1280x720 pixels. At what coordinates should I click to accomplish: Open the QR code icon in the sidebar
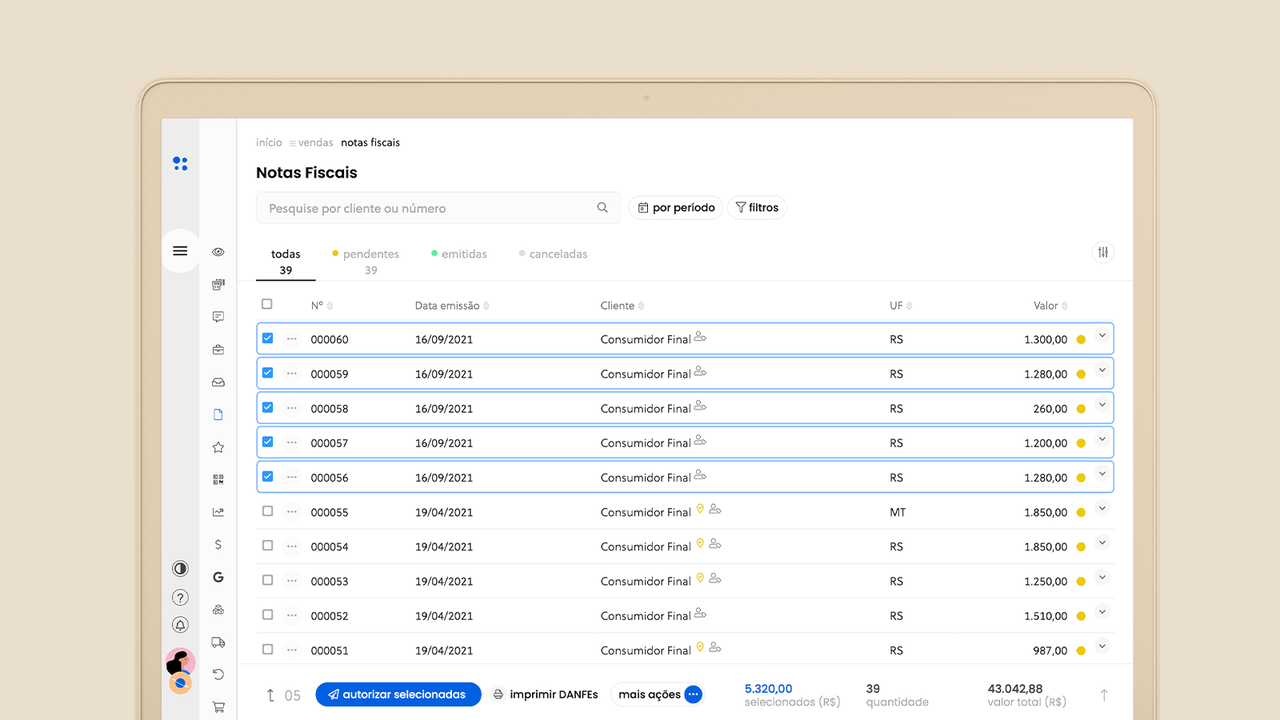(218, 480)
